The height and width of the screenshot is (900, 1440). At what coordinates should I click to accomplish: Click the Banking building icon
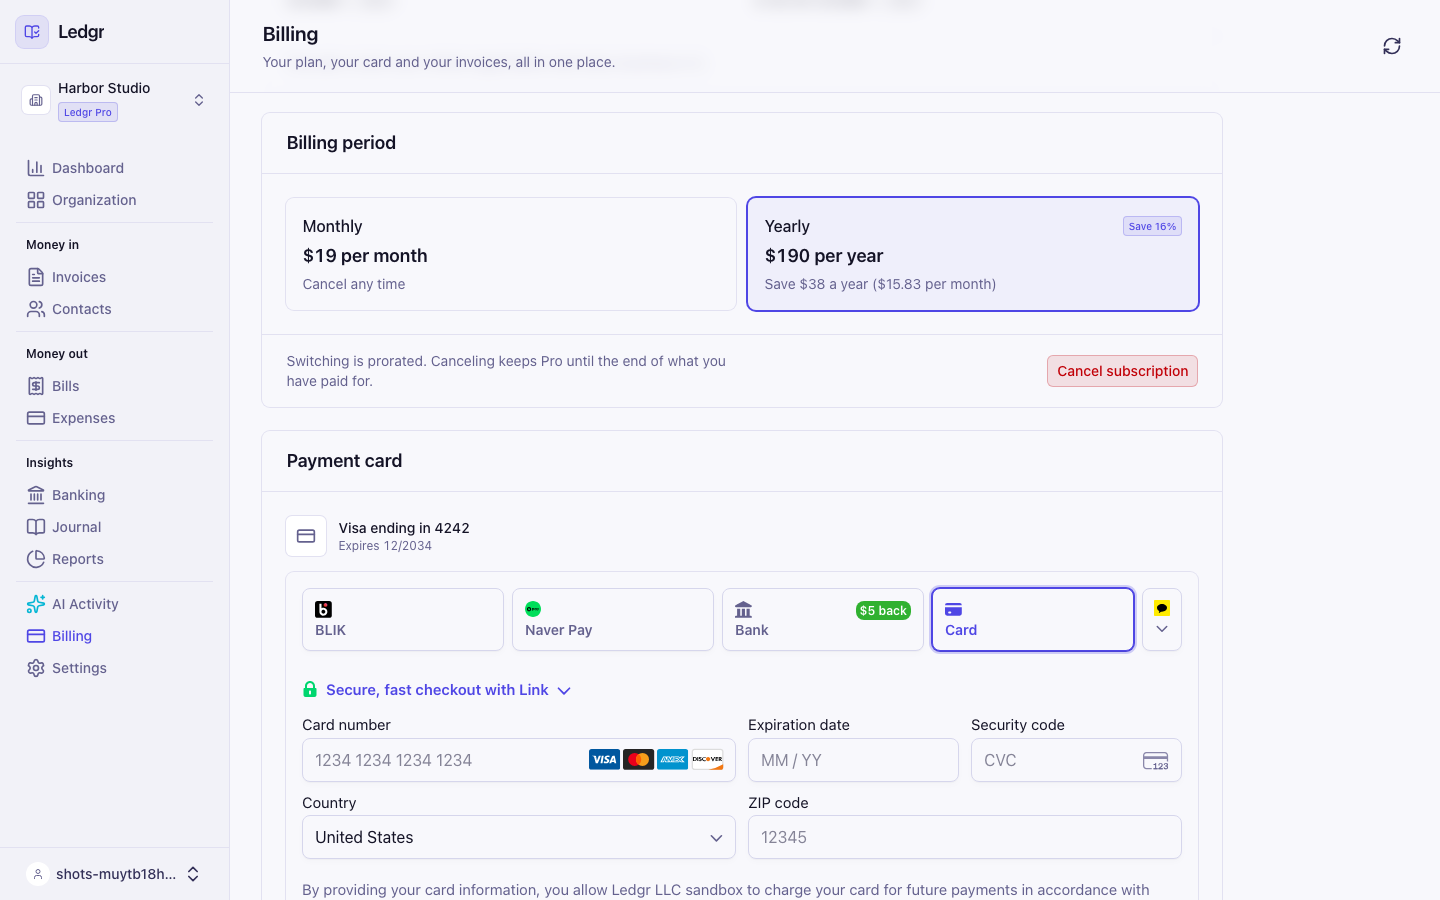[x=36, y=495]
